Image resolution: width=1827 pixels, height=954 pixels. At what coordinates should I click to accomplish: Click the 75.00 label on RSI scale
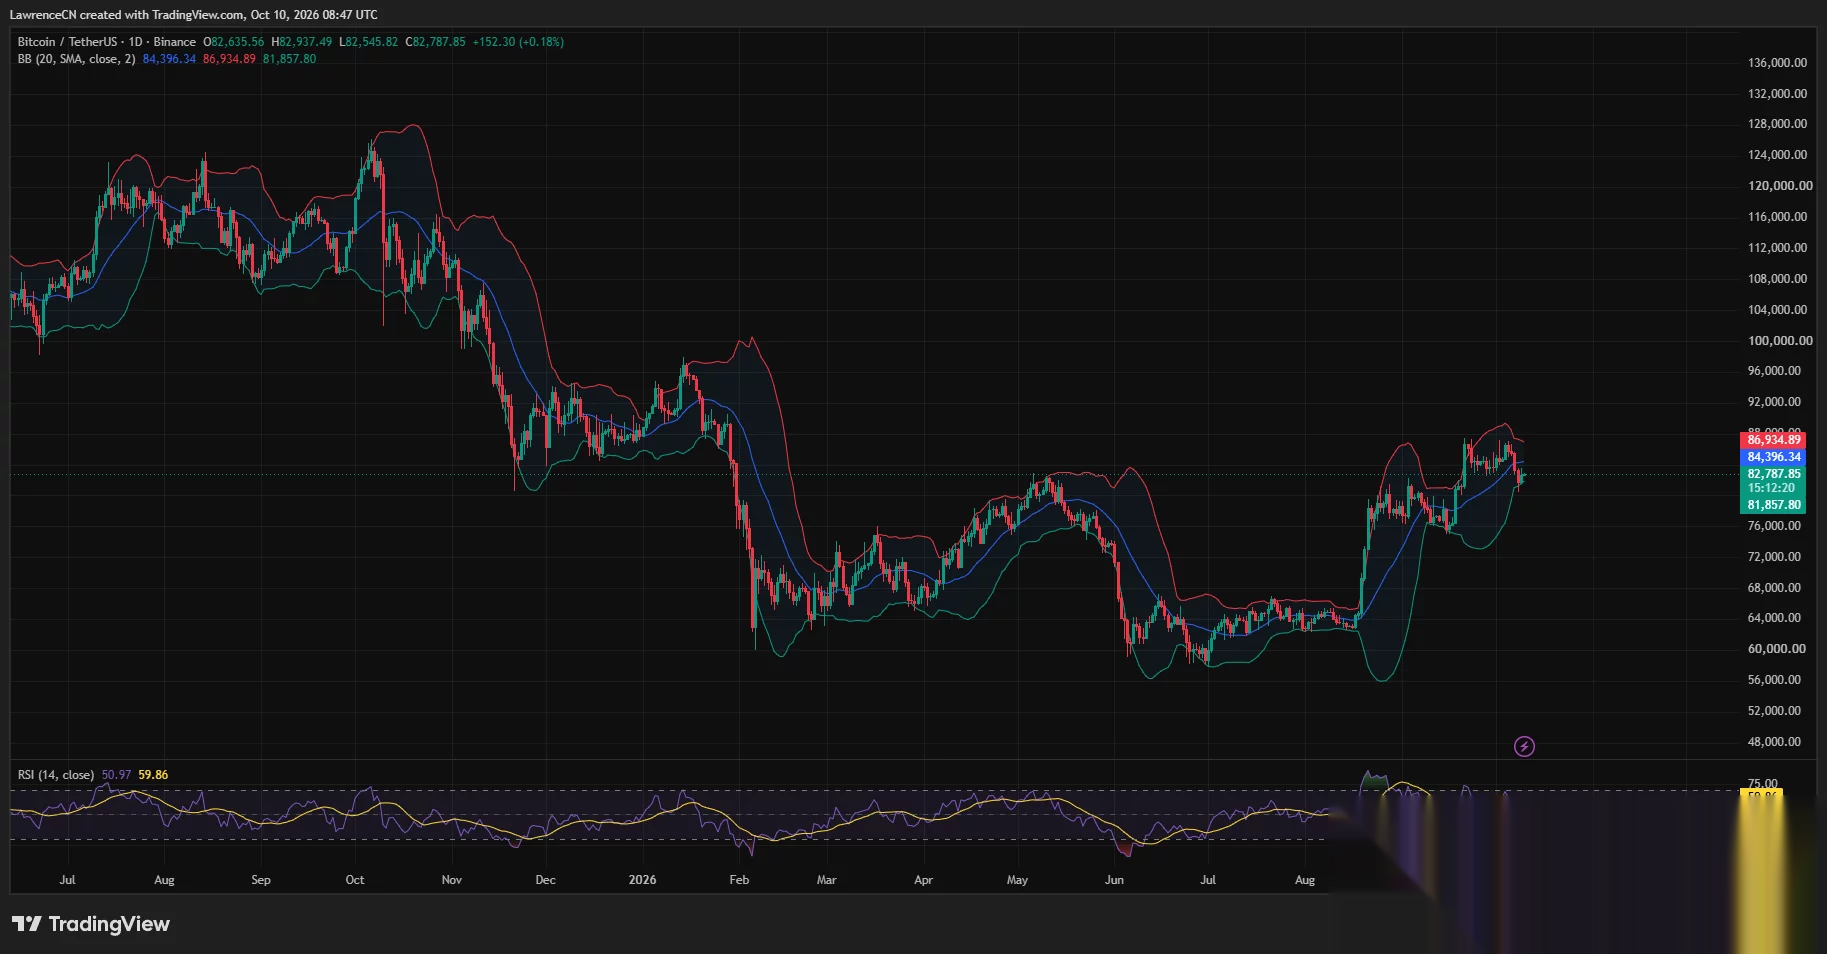tap(1763, 783)
